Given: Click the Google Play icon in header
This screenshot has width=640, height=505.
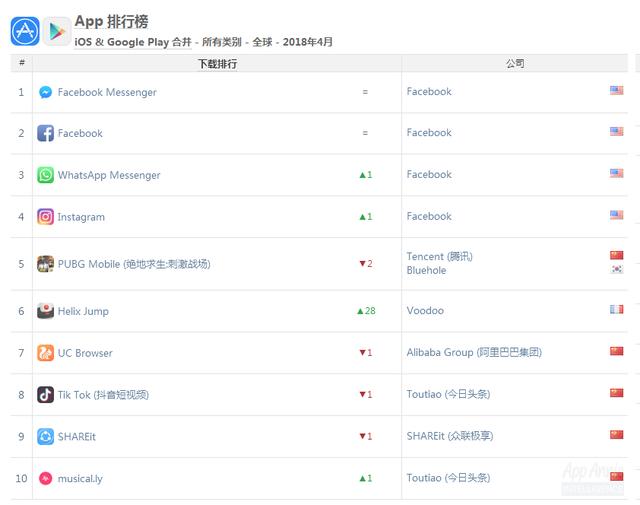Looking at the screenshot, I should (57, 31).
